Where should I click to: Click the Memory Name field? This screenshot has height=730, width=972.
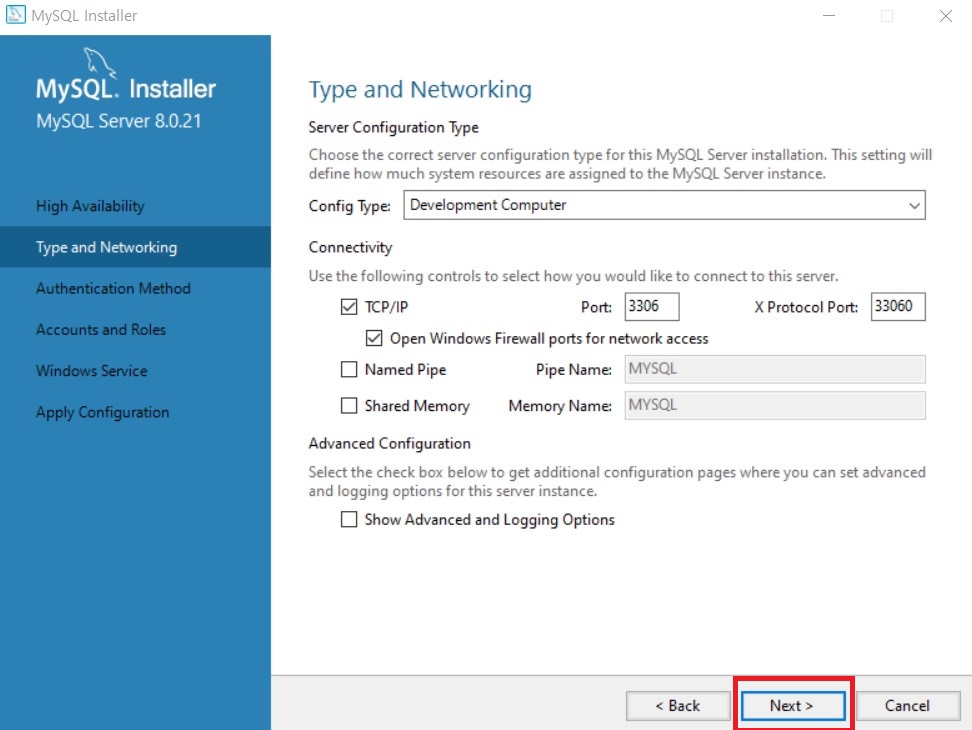click(775, 405)
